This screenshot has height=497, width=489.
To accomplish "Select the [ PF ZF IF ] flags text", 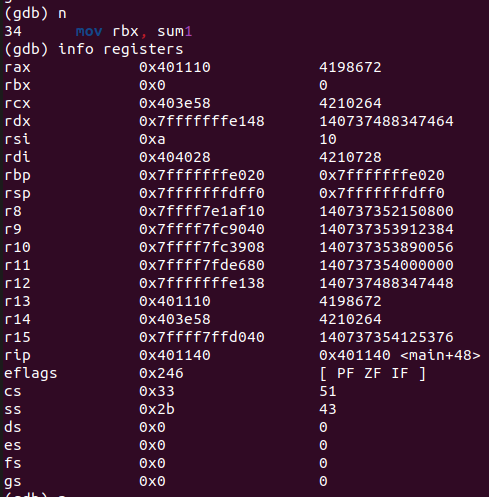I will 373,373.
